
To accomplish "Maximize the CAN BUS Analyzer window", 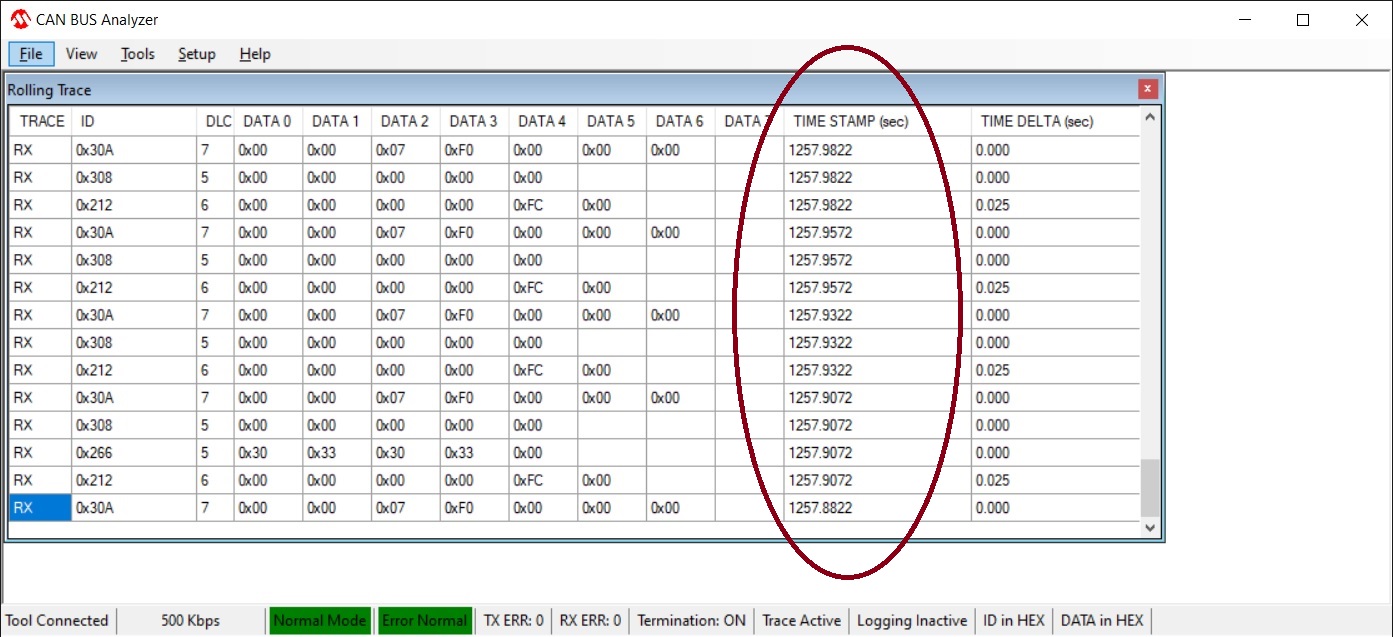I will [x=1303, y=20].
